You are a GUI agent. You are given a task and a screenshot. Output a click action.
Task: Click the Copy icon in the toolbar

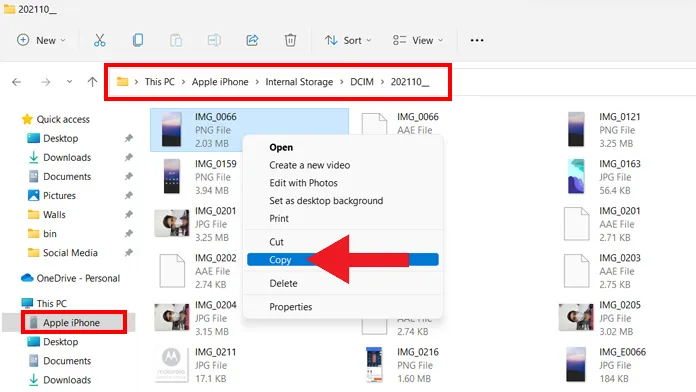[138, 40]
